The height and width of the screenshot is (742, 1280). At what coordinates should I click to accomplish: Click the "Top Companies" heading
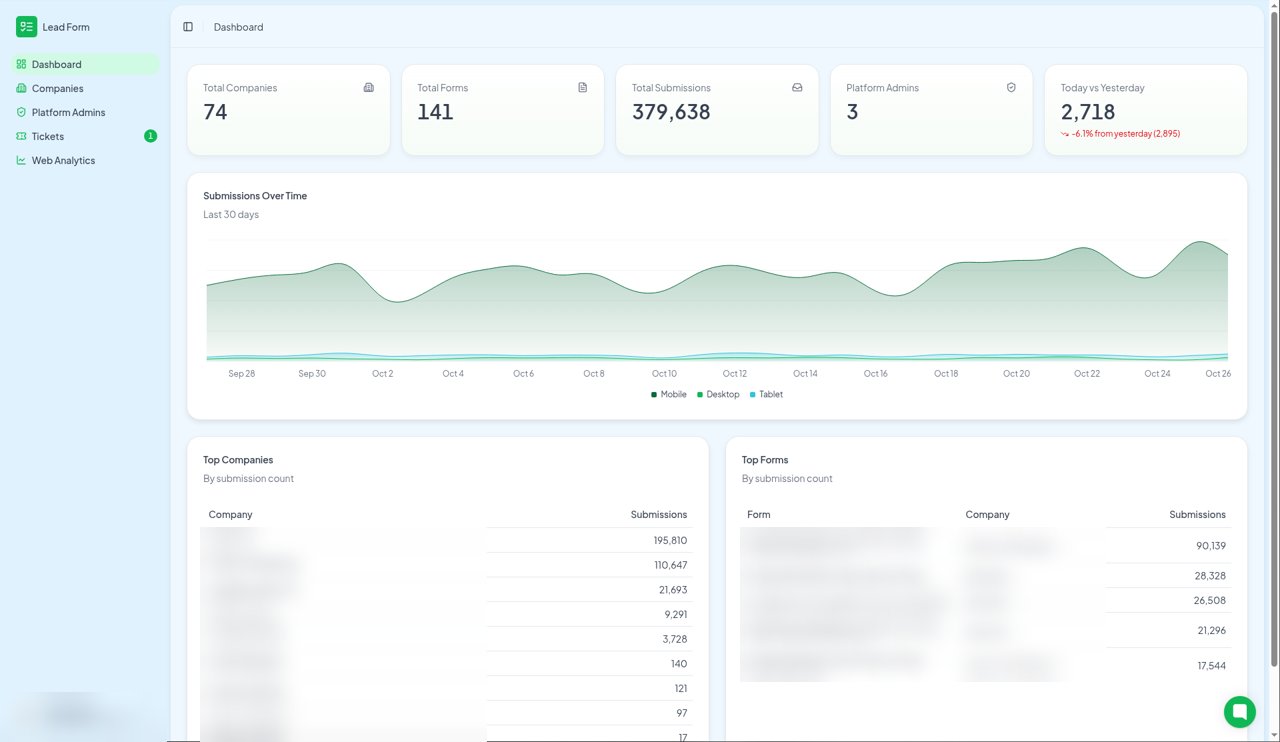[238, 460]
